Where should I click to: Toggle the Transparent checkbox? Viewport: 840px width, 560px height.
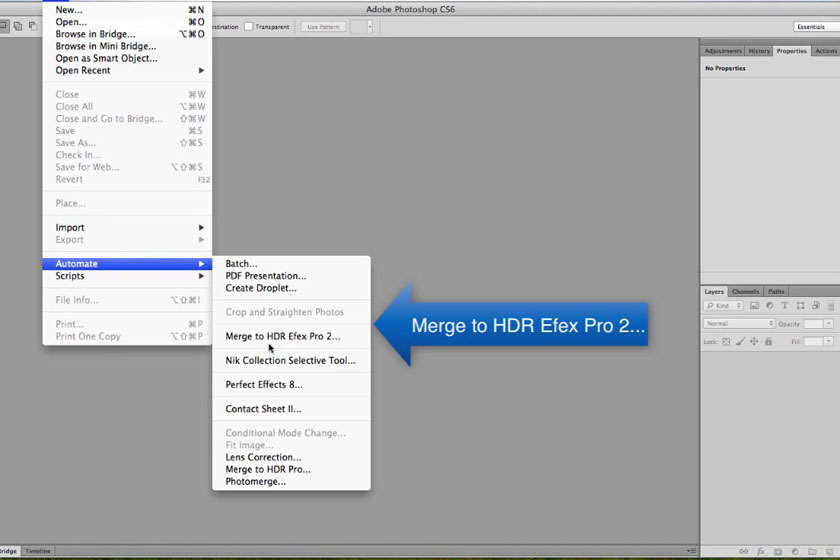point(249,26)
